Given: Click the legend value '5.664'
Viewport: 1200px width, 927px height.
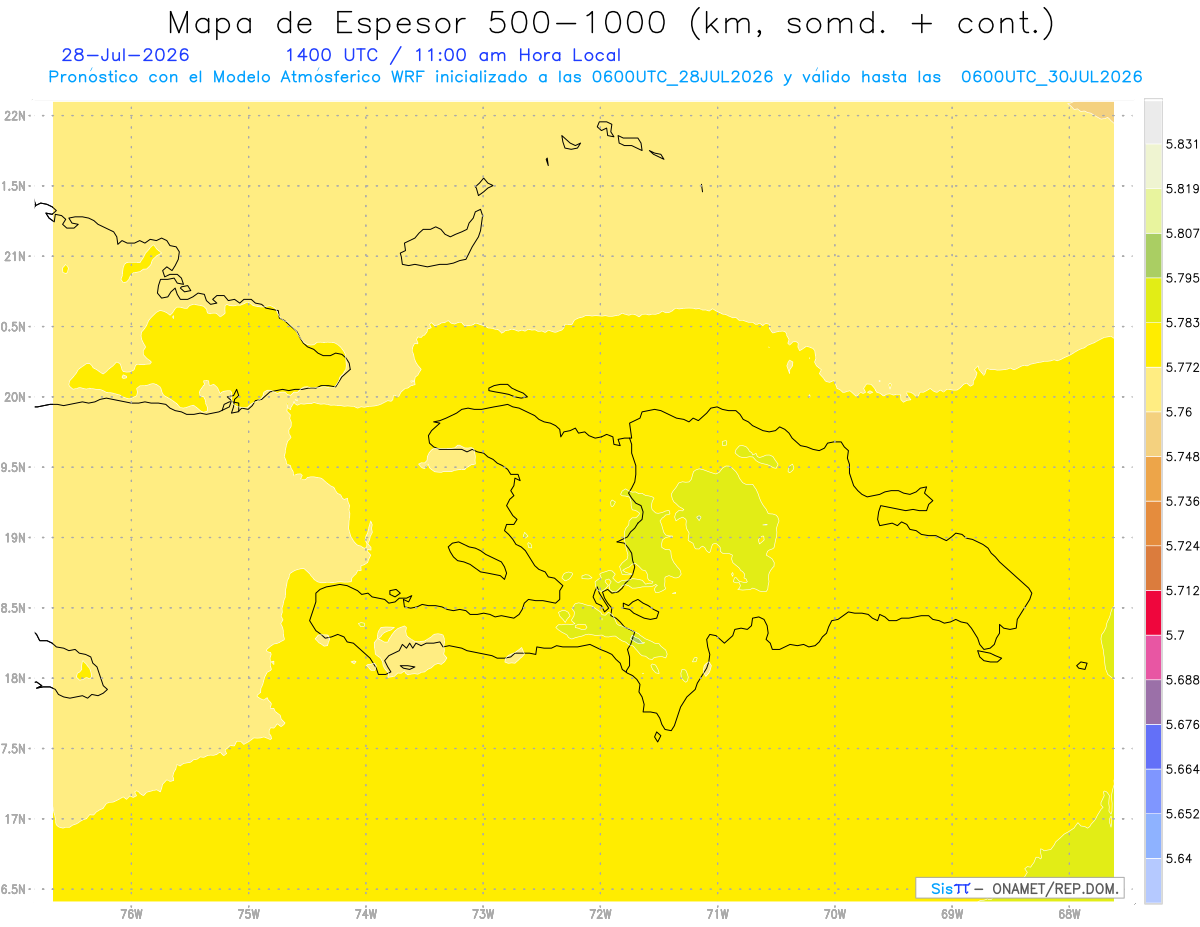Looking at the screenshot, I should tap(1183, 769).
